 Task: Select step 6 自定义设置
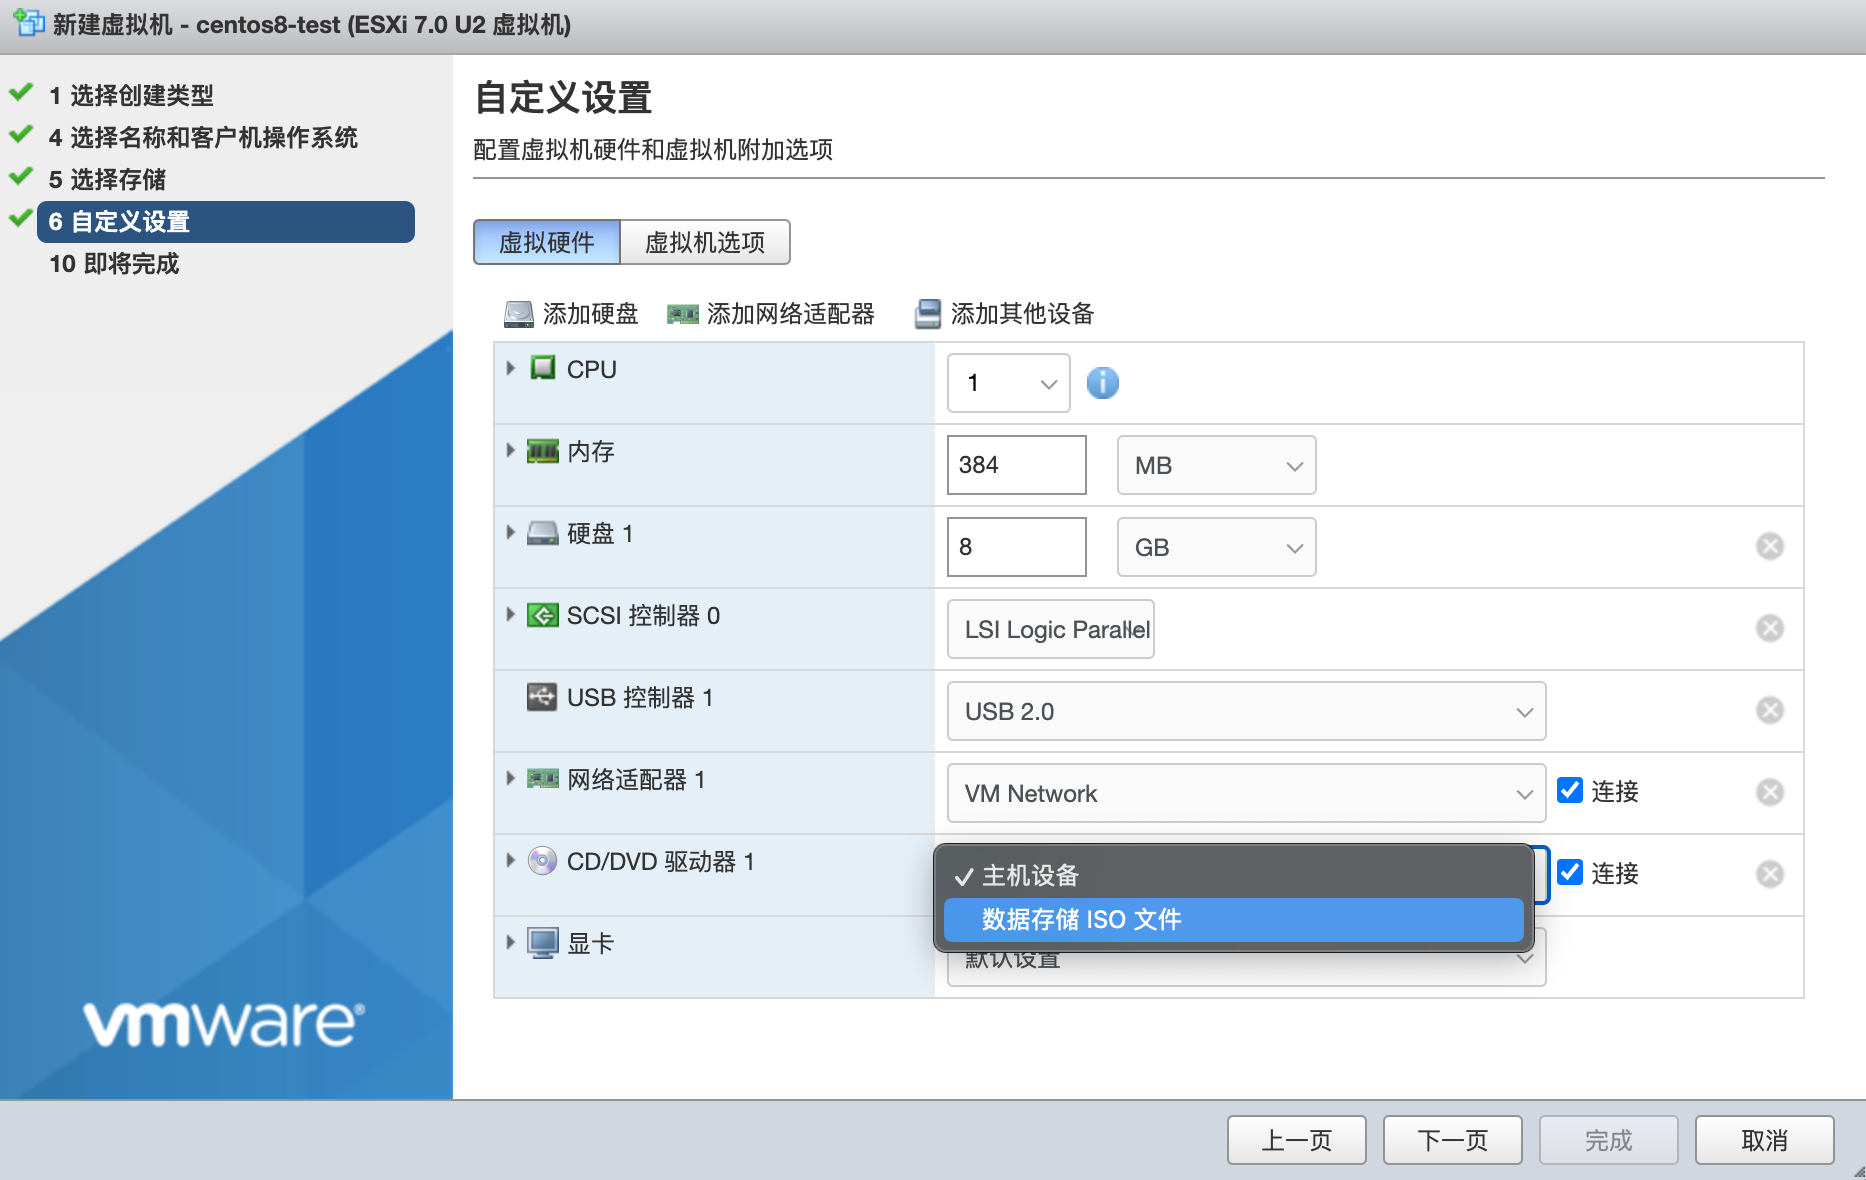(226, 221)
